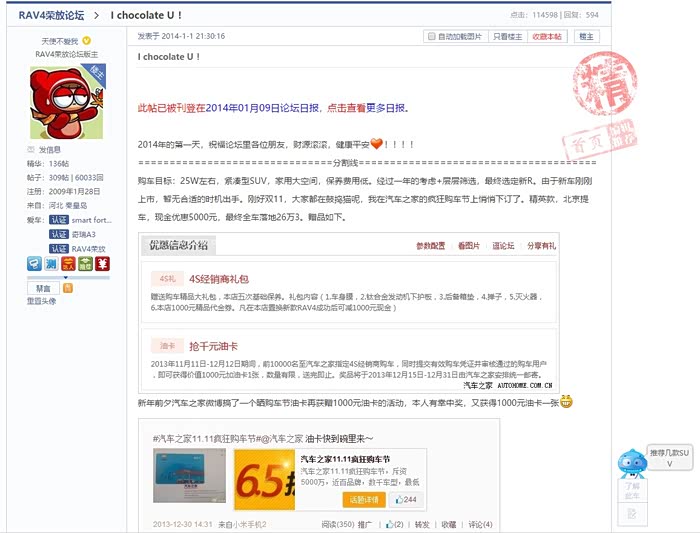Click the thumbs-up like button showing 244

pos(406,499)
